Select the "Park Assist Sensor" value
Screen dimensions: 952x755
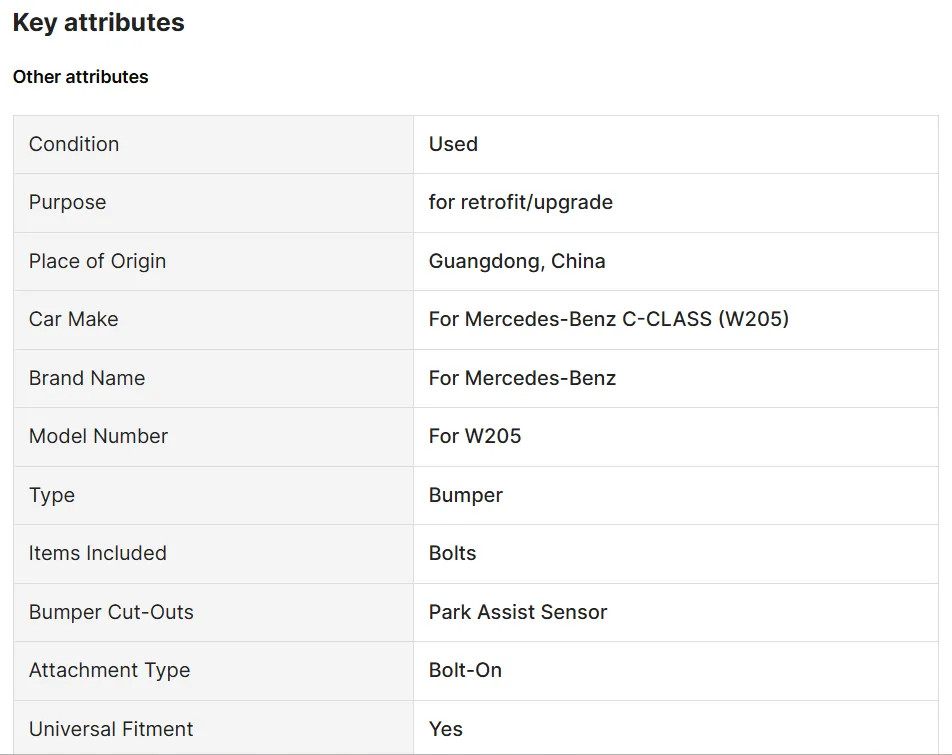click(x=518, y=612)
